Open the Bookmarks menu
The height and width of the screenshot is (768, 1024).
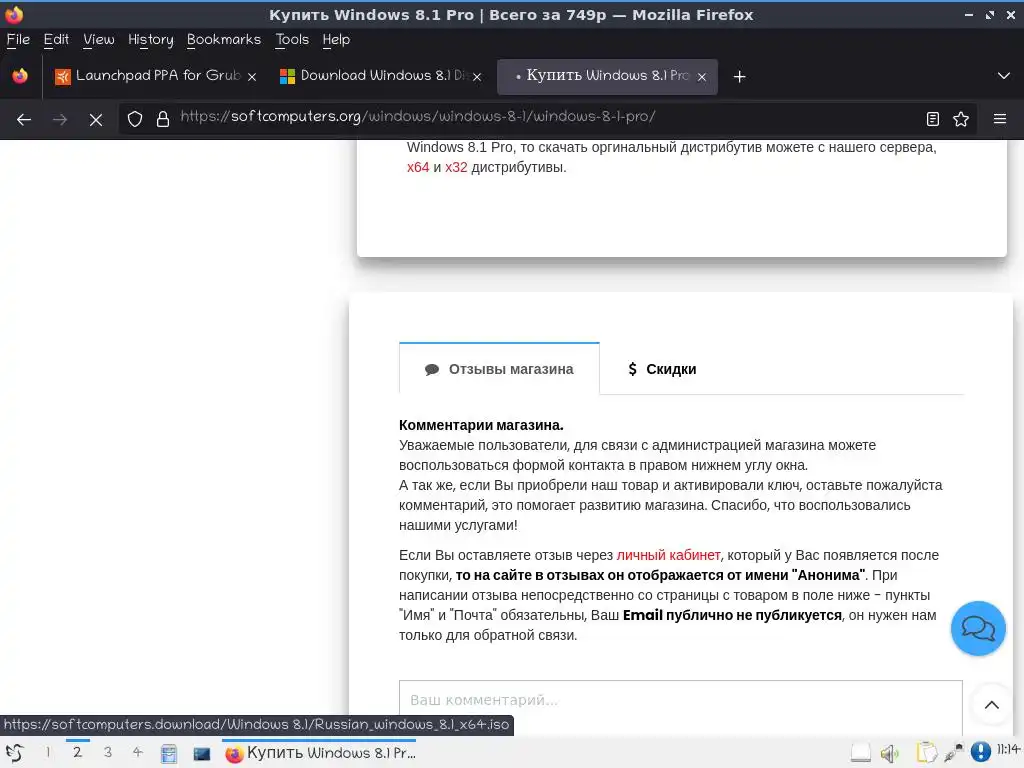pos(224,40)
